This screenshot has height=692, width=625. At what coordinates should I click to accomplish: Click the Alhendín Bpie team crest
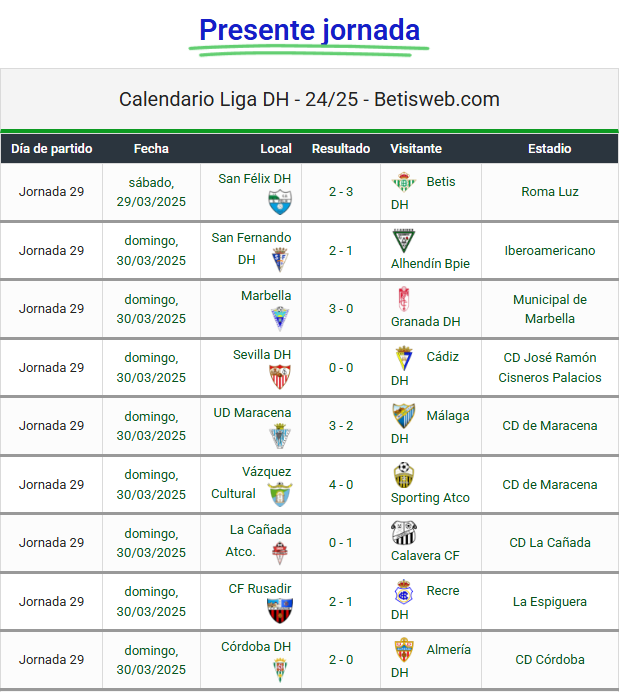coord(403,241)
